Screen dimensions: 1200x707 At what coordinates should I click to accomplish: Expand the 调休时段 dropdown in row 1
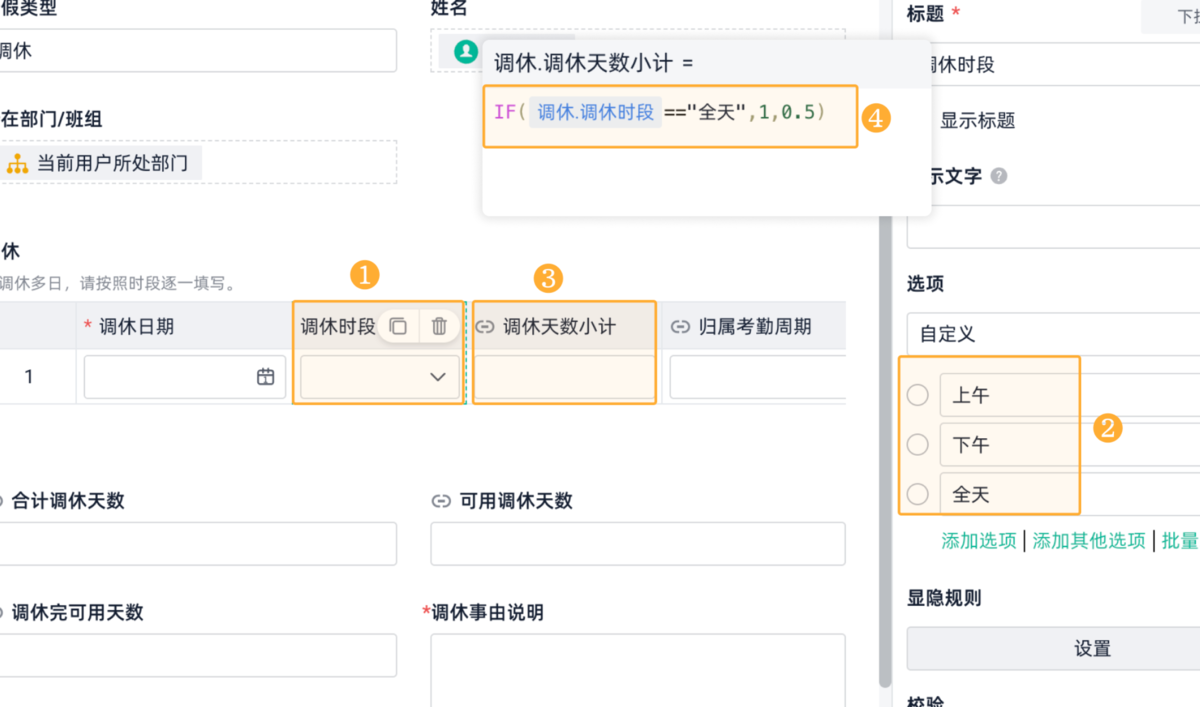click(x=437, y=377)
